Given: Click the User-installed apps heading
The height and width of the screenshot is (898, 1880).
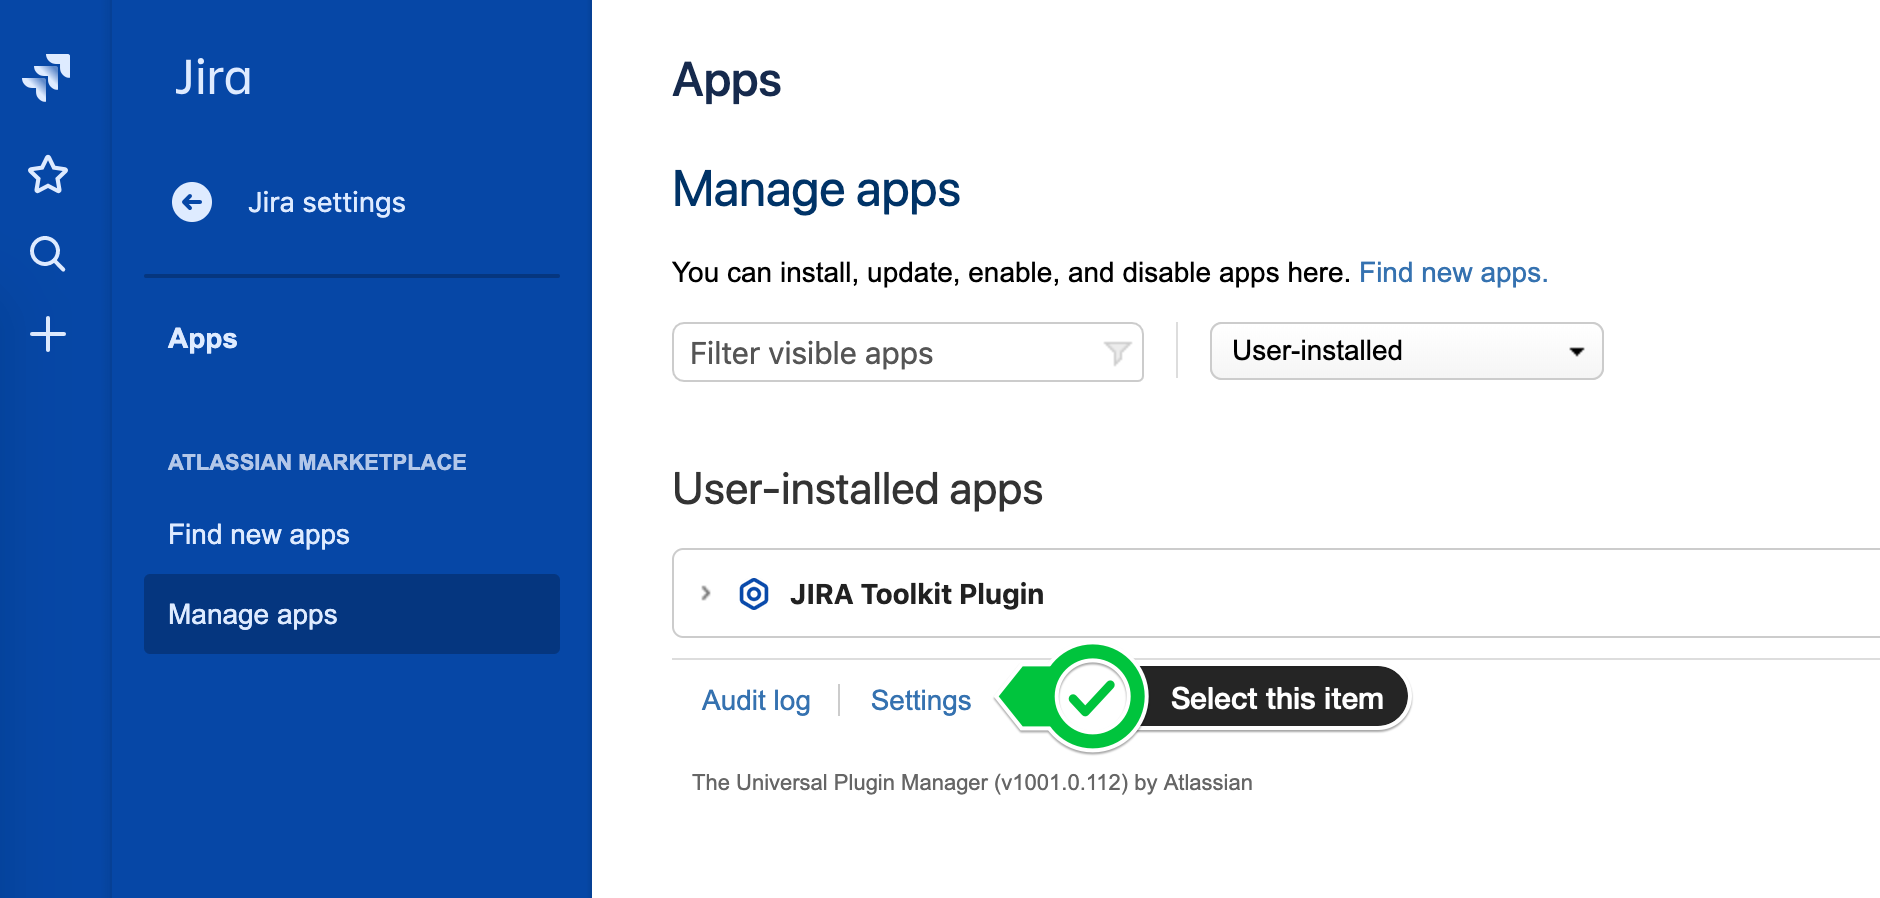Looking at the screenshot, I should (858, 489).
